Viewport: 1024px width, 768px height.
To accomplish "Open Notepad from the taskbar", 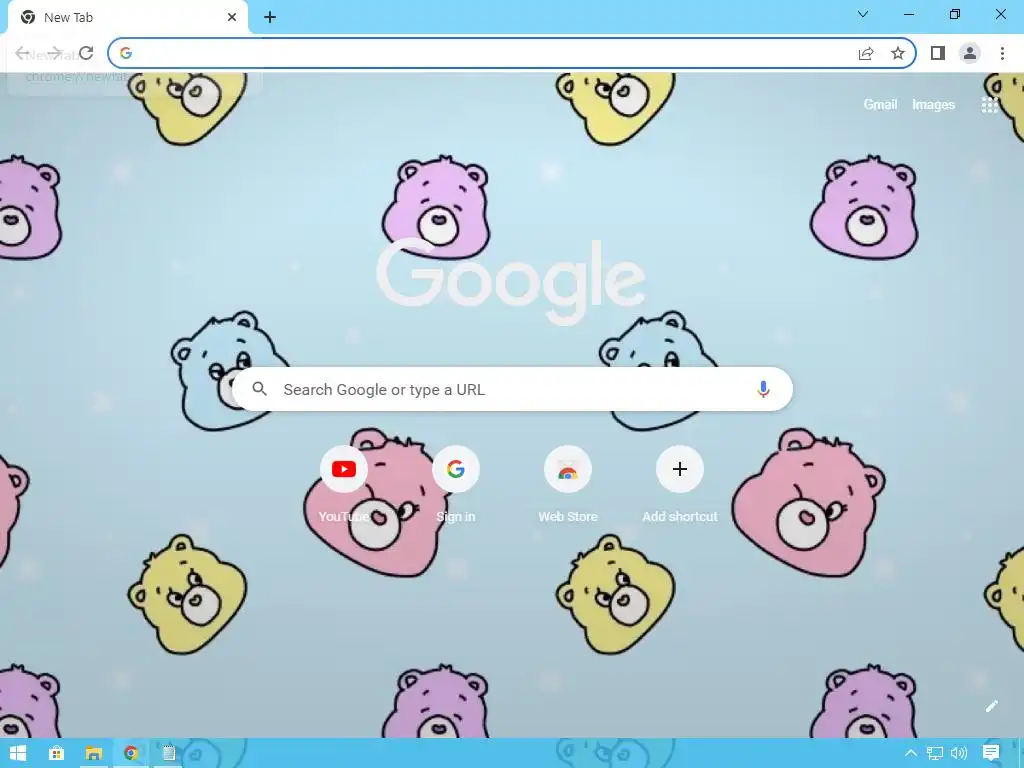I will click(x=168, y=753).
